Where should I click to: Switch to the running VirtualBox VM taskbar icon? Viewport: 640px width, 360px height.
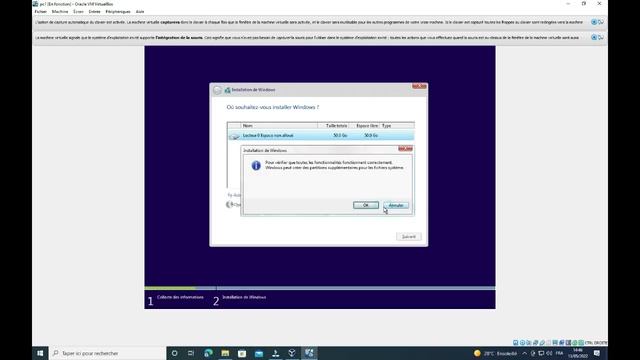point(309,353)
